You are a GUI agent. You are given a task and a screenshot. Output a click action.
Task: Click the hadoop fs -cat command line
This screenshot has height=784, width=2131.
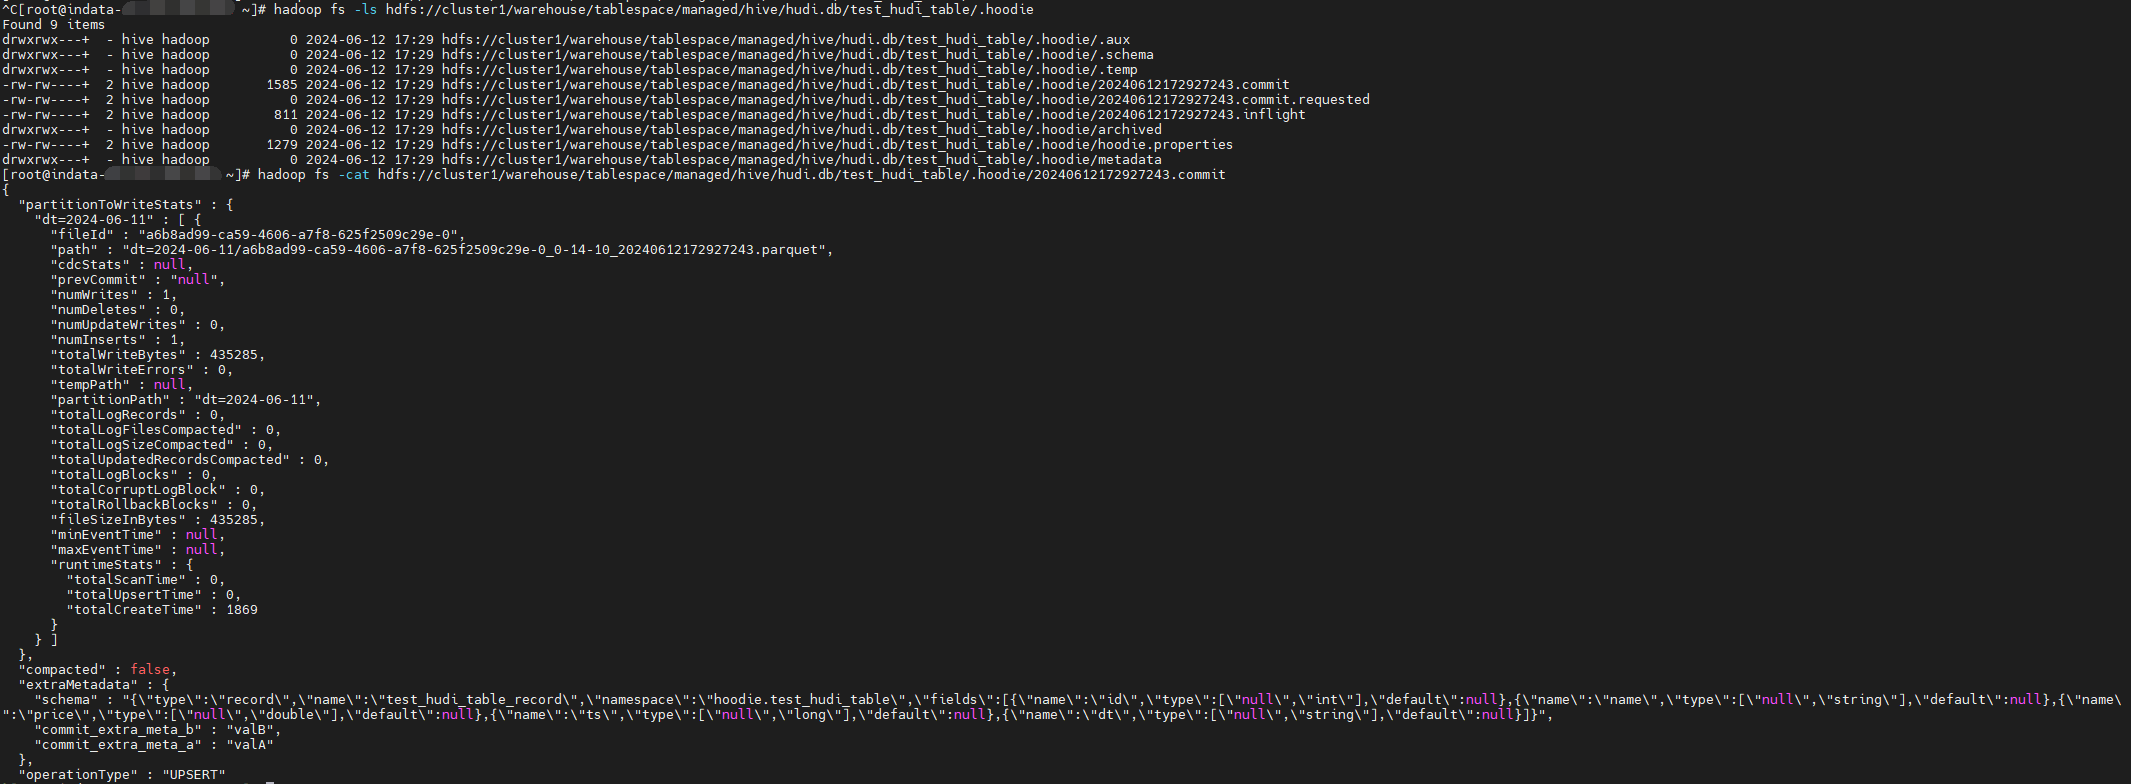point(740,175)
